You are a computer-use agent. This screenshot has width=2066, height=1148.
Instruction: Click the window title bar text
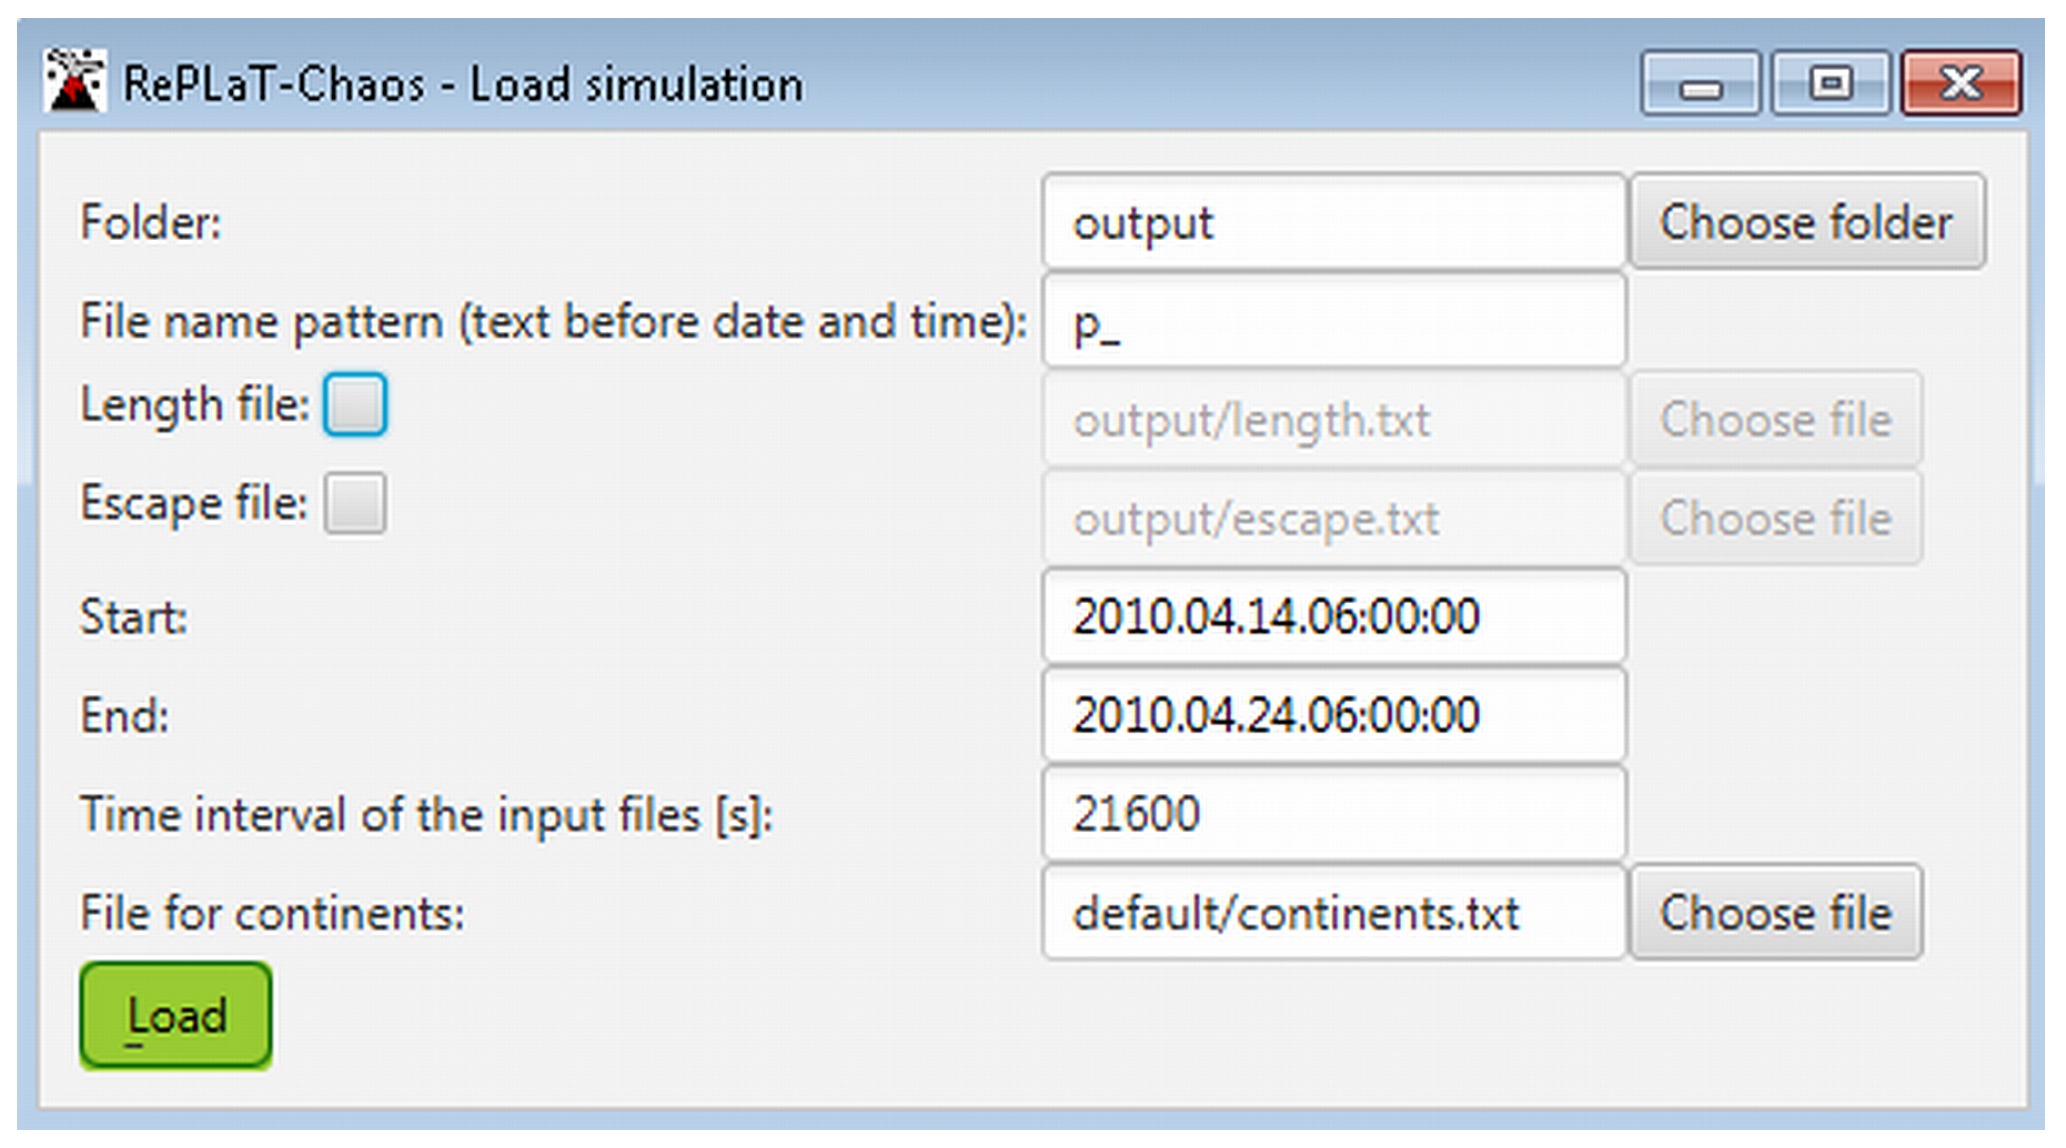click(463, 84)
